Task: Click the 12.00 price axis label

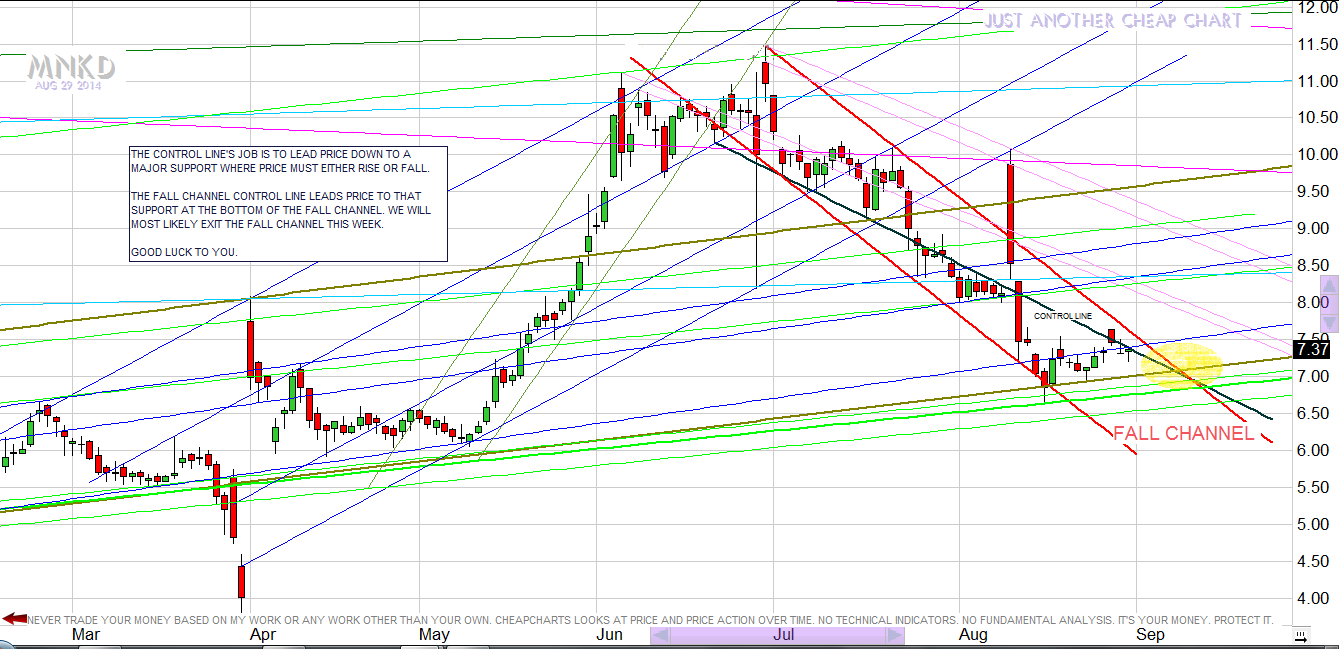Action: (x=1310, y=8)
